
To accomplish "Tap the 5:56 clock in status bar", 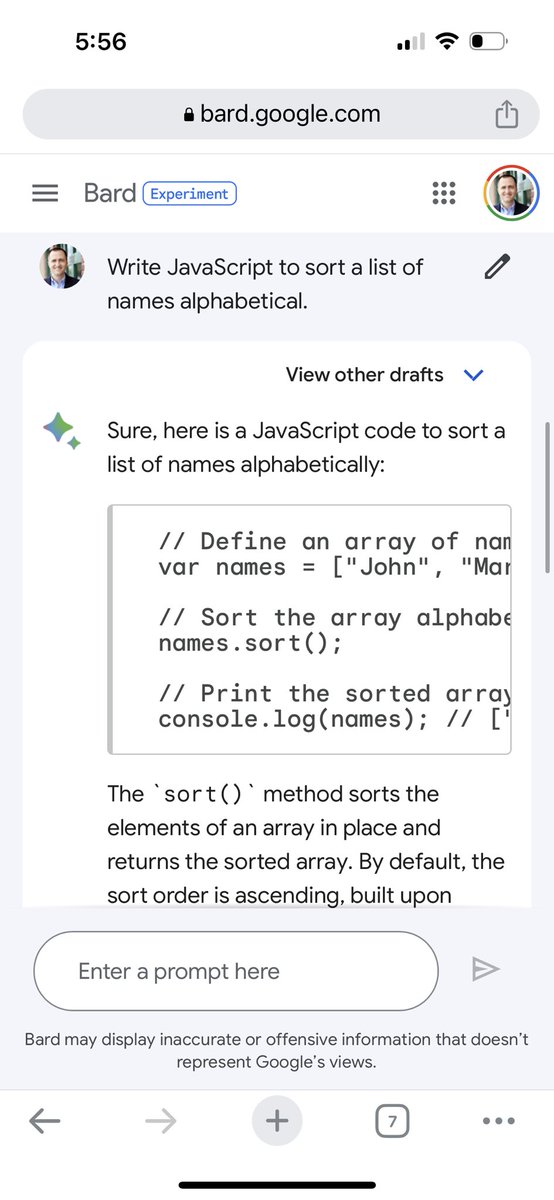I will coord(101,42).
